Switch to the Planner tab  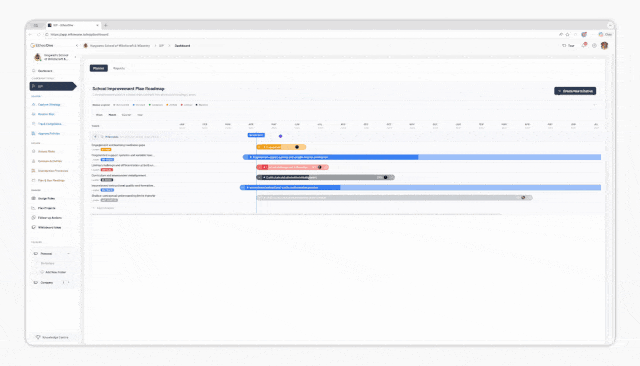tap(99, 68)
